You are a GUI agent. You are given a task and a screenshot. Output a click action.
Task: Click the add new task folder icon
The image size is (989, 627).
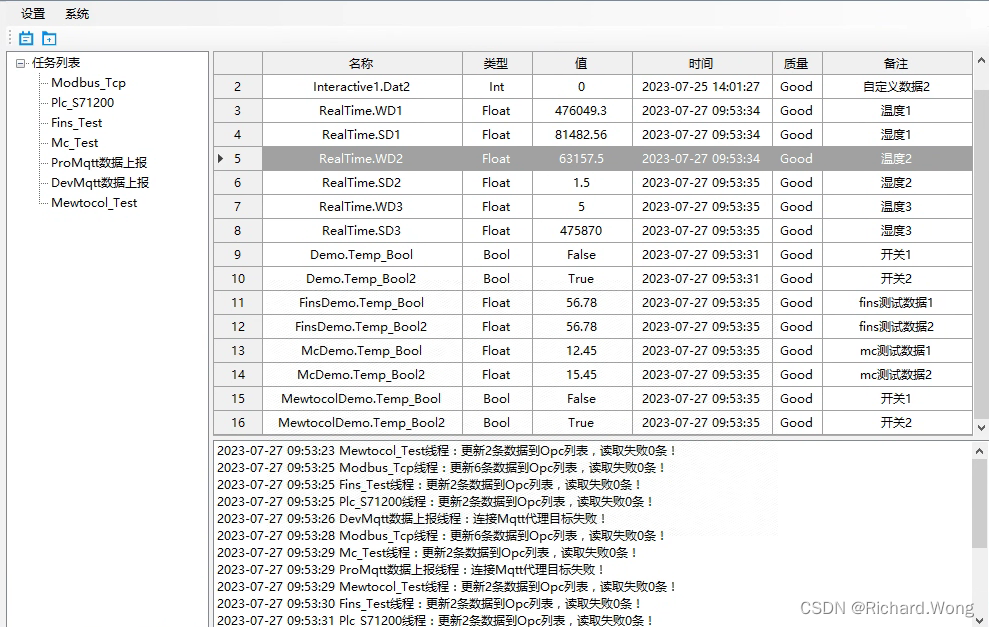(x=49, y=38)
